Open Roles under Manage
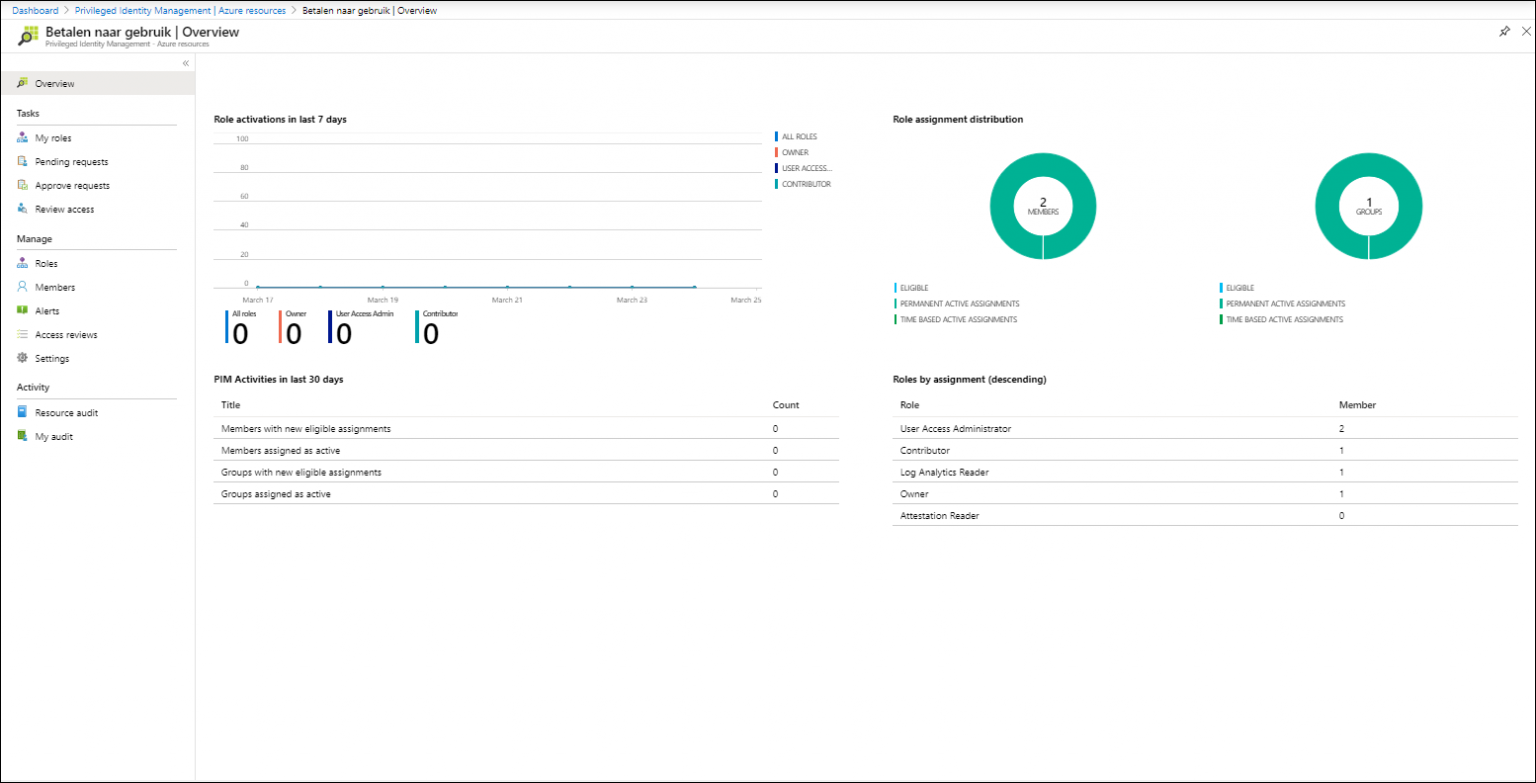 (43, 263)
